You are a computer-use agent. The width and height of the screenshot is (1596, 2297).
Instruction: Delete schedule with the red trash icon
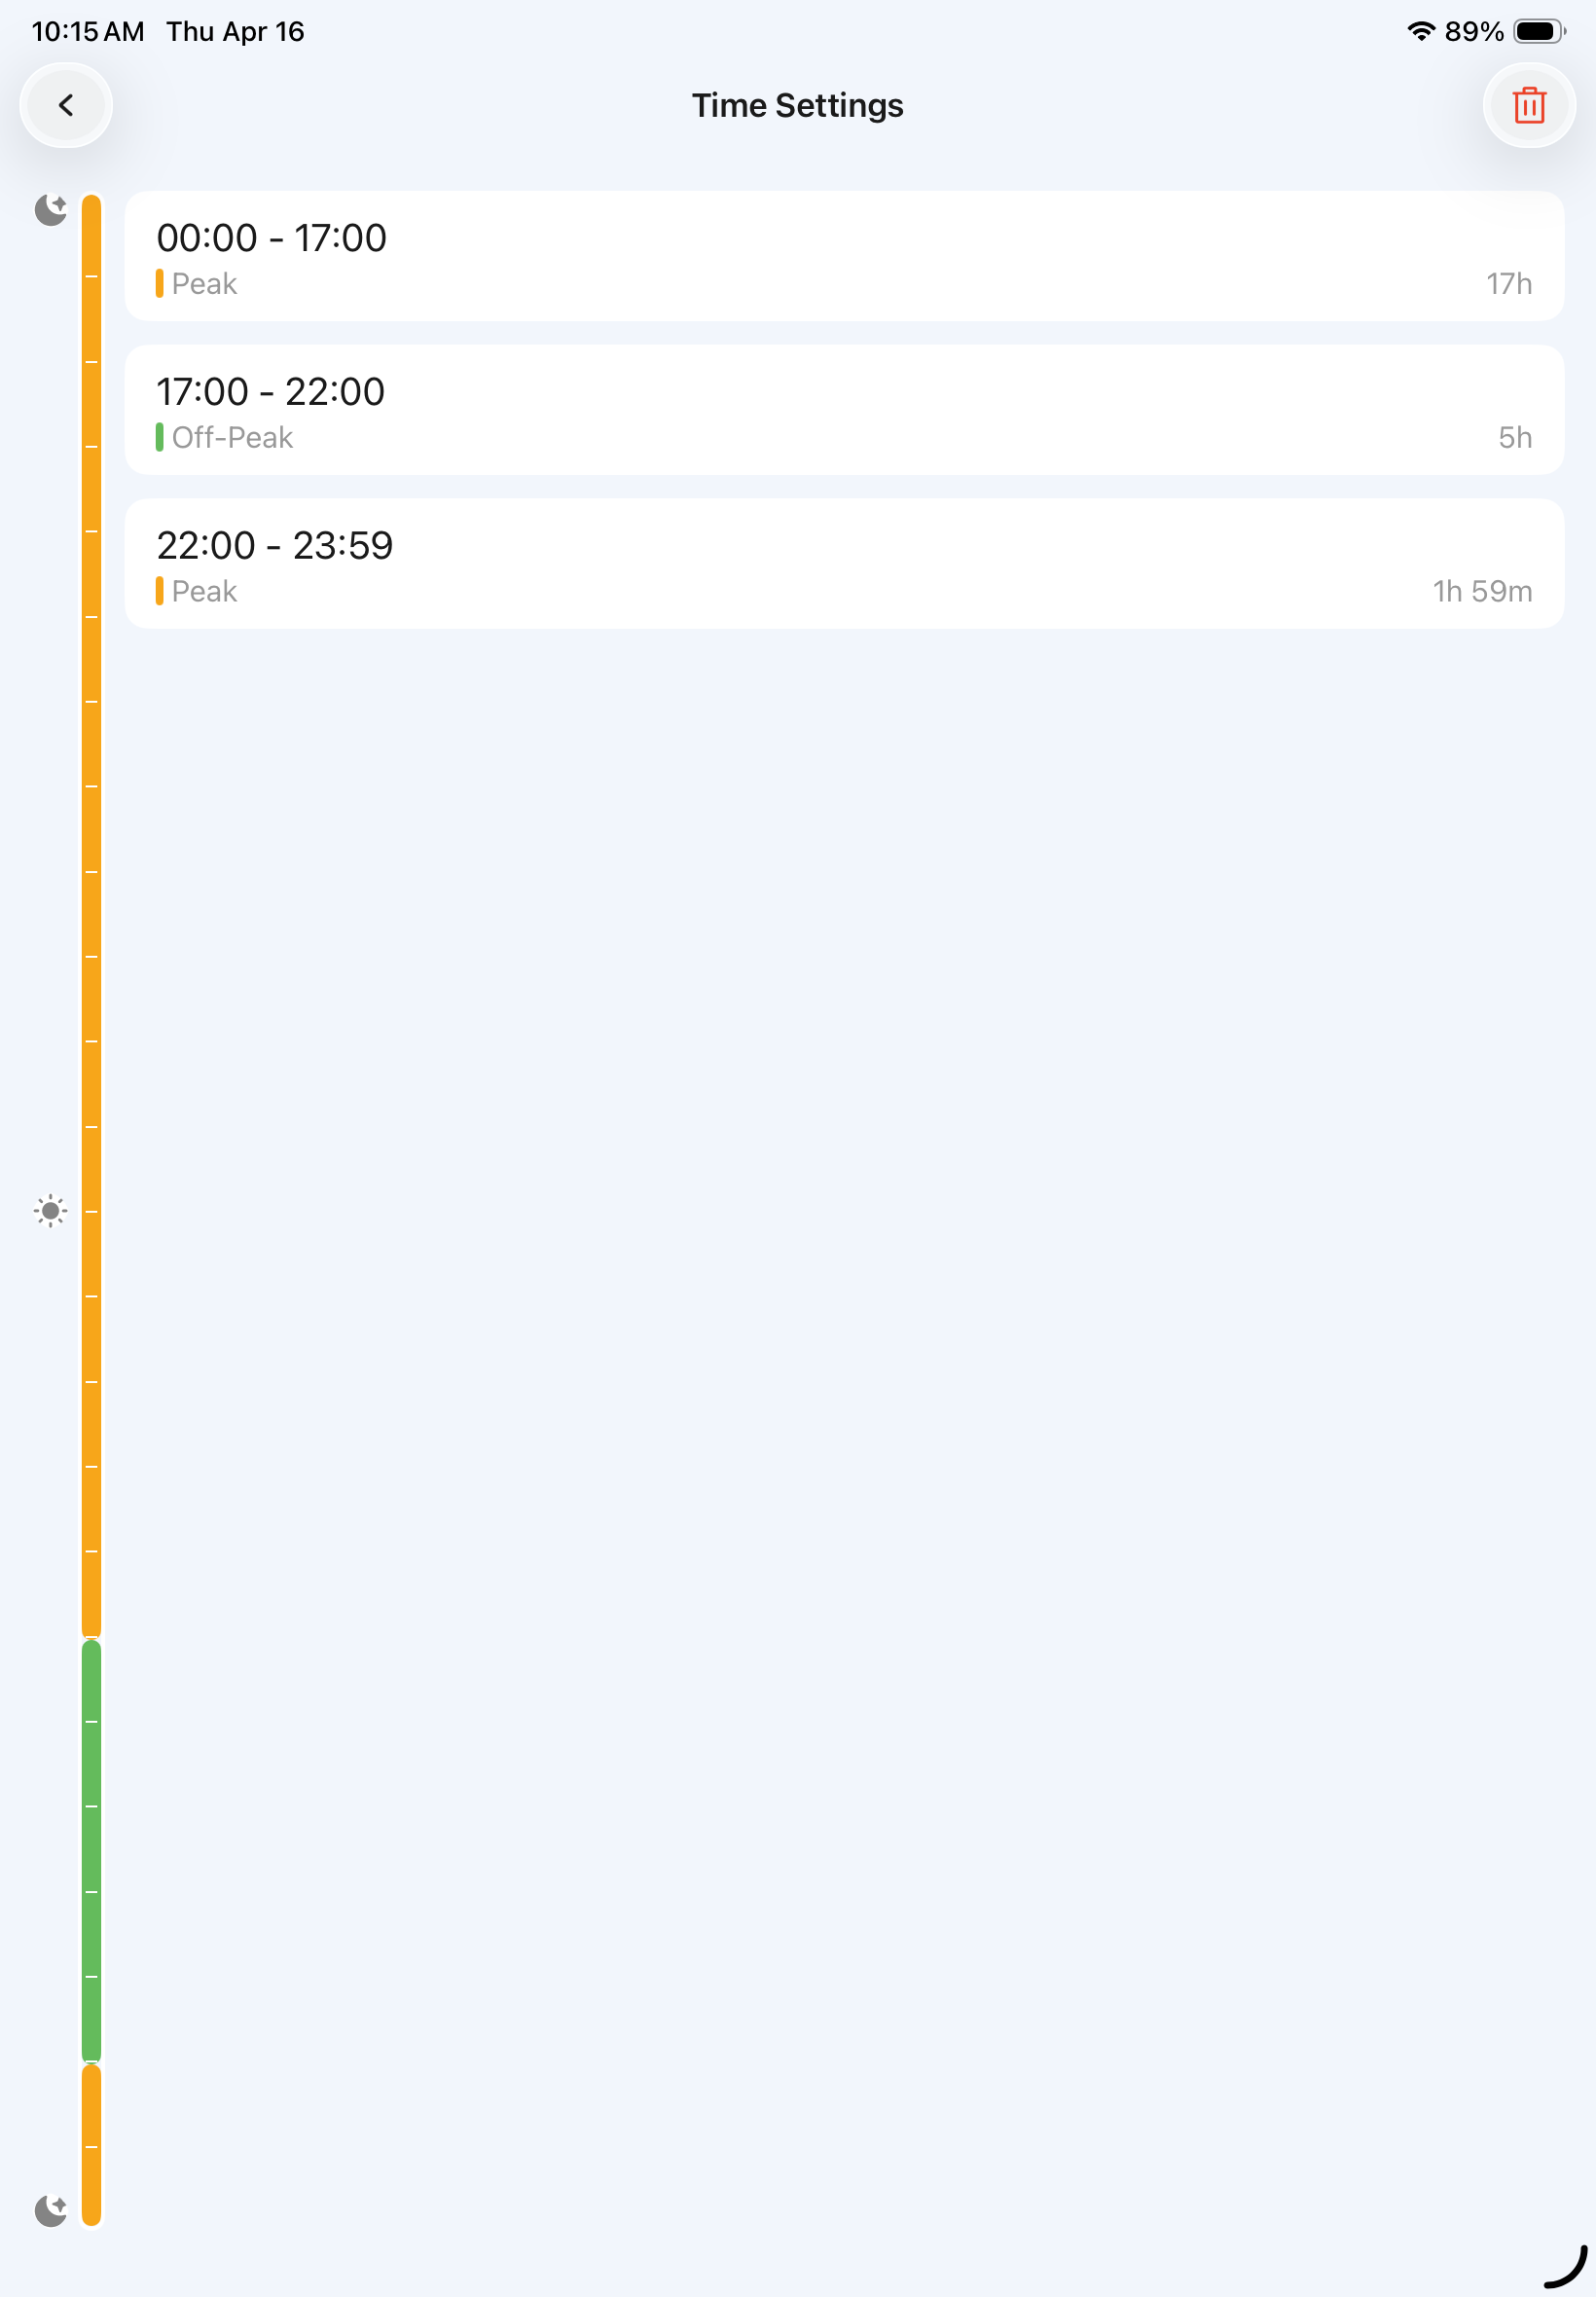pyautogui.click(x=1529, y=105)
